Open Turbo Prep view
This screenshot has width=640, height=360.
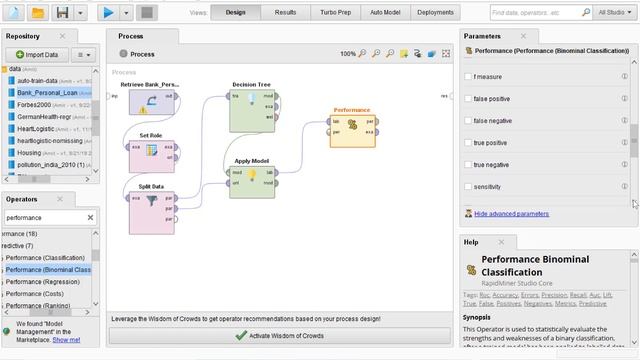click(x=336, y=12)
